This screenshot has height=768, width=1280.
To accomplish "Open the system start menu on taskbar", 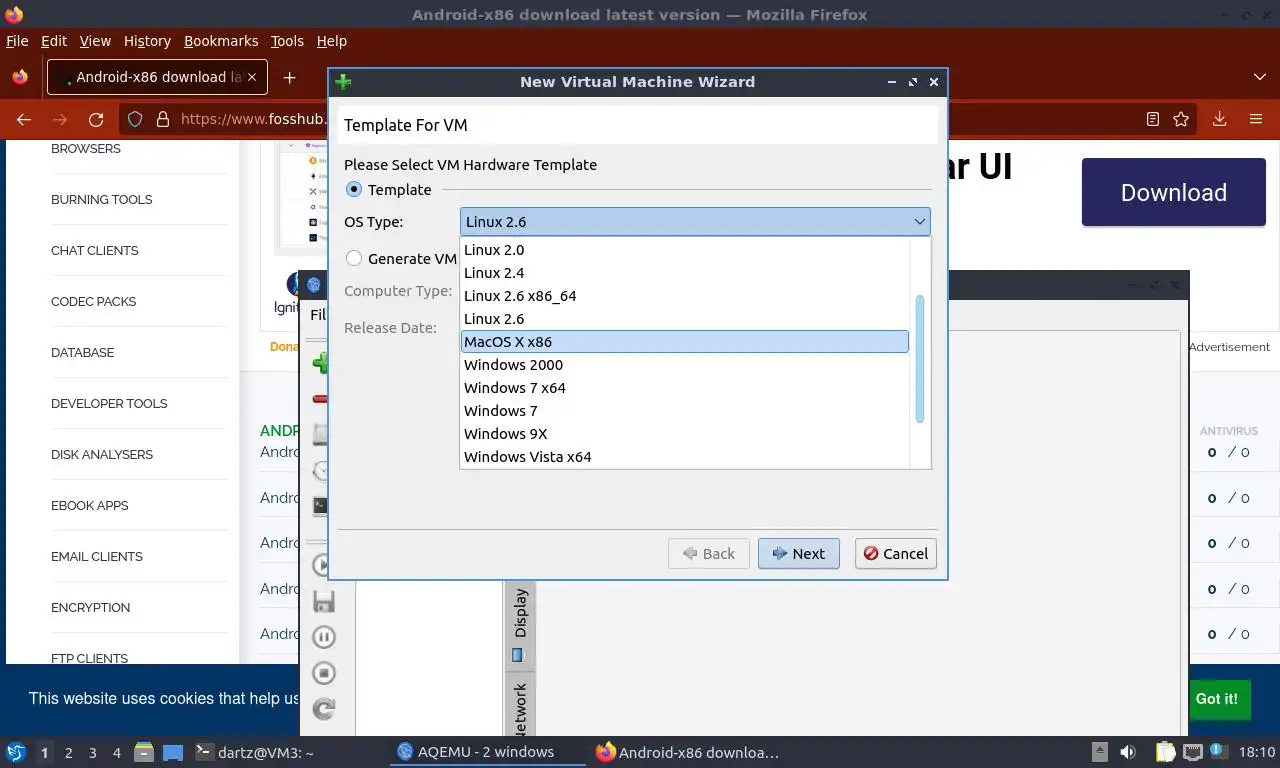I will point(16,752).
